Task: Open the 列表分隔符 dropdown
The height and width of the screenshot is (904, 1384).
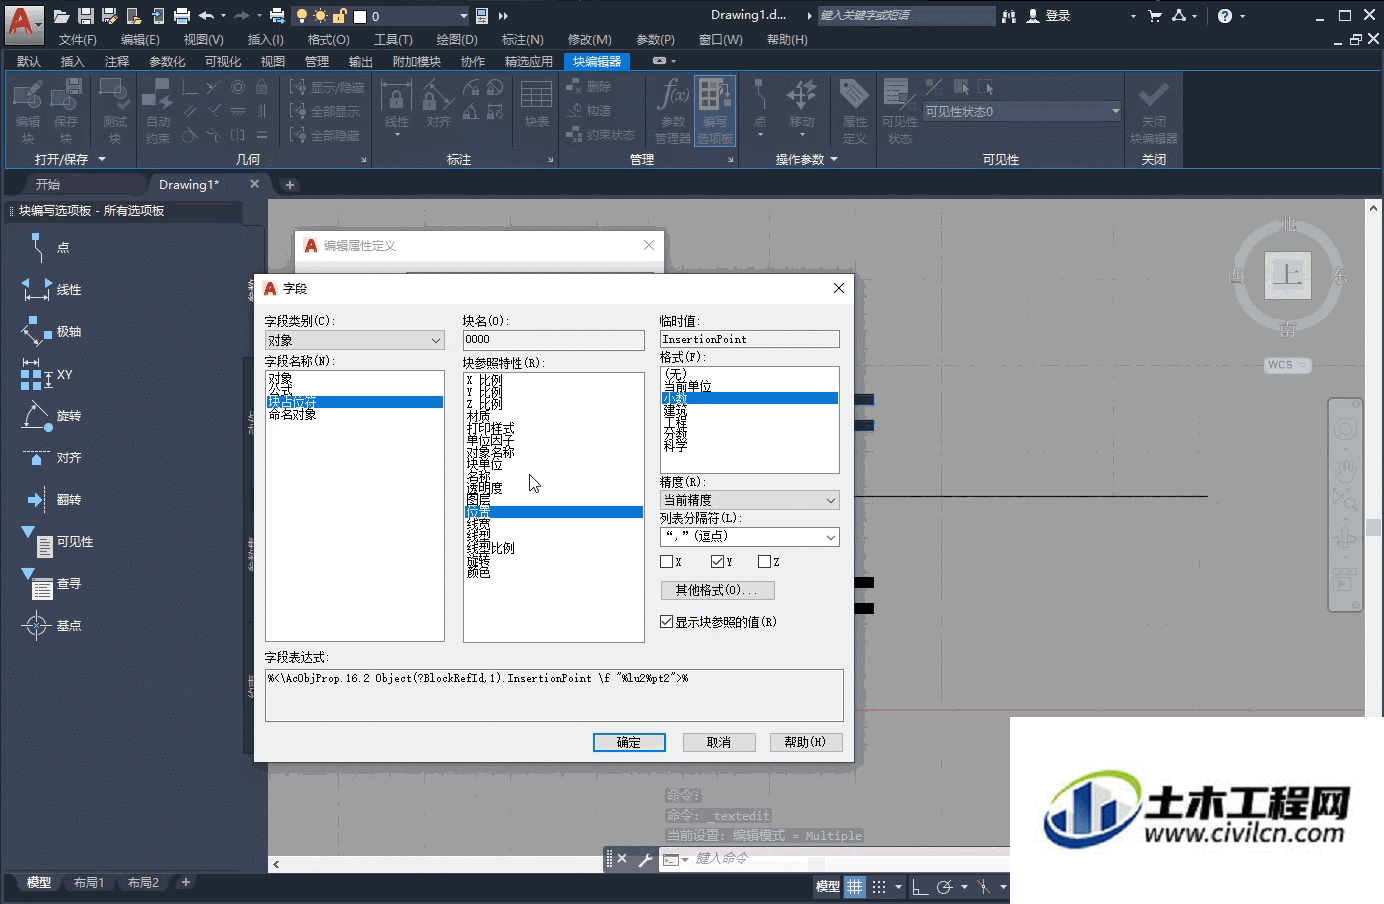Action: click(749, 537)
